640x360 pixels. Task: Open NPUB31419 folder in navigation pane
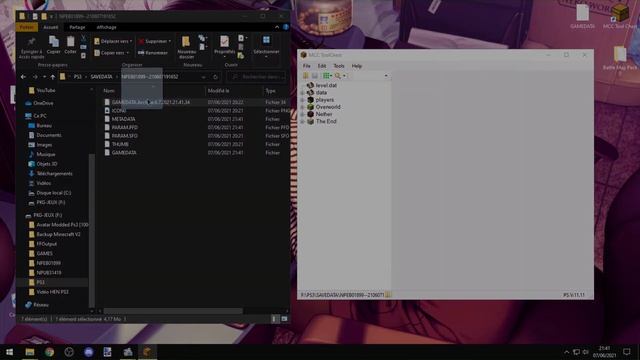click(x=49, y=273)
